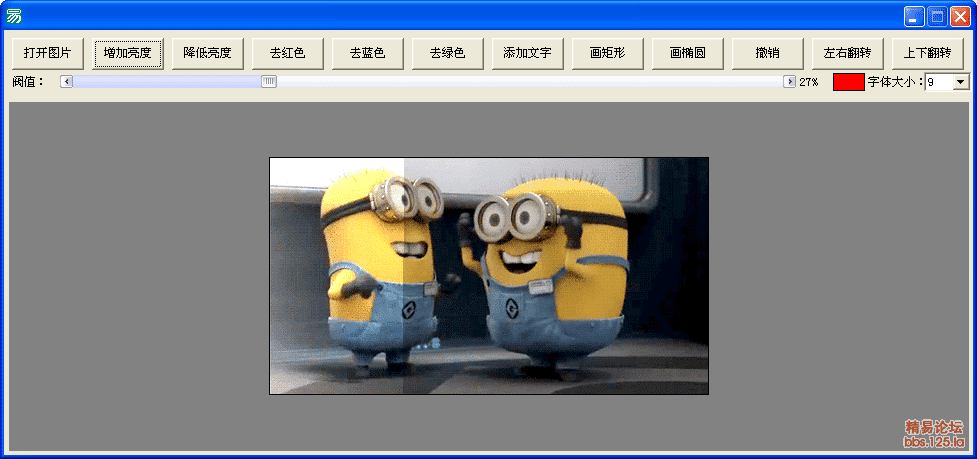977x459 pixels.
Task: Click the threshold slider thumb
Action: point(269,82)
